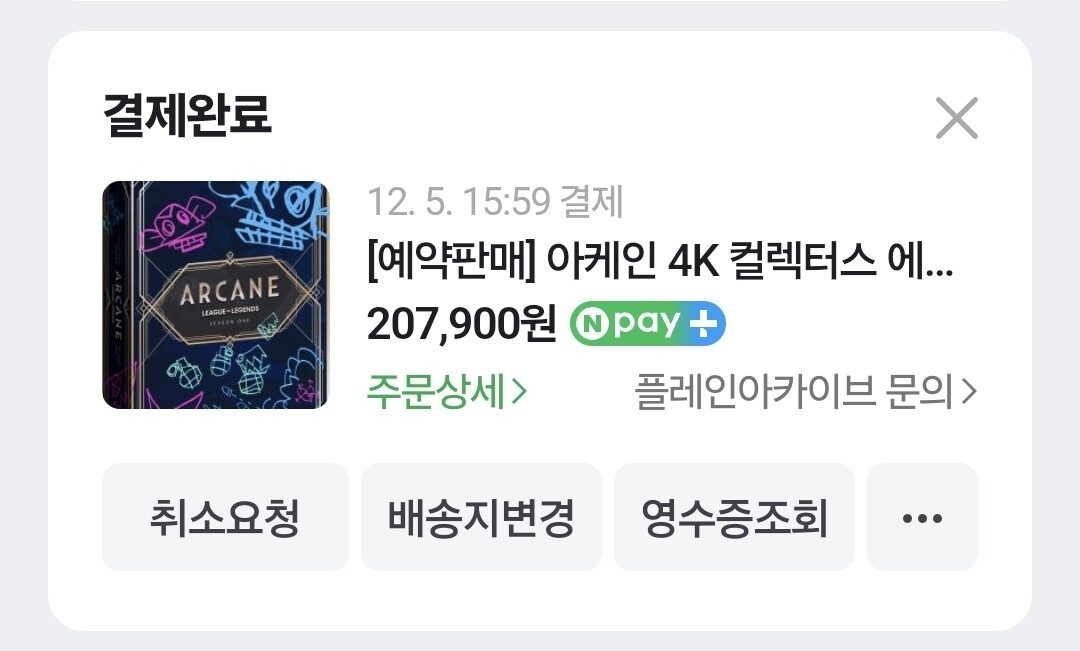The image size is (1080, 651).
Task: Click the 결제완료 status heading
Action: pos(187,114)
